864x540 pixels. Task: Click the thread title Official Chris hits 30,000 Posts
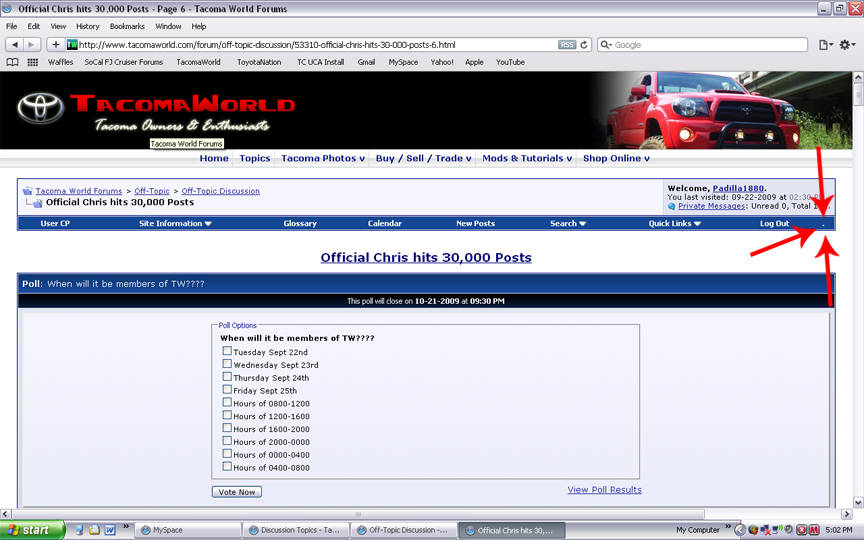[x=426, y=257]
